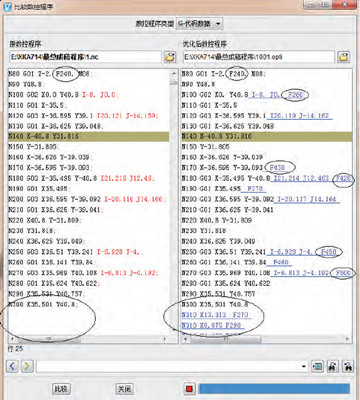Click the last binoculars find-next icon

tap(348, 367)
